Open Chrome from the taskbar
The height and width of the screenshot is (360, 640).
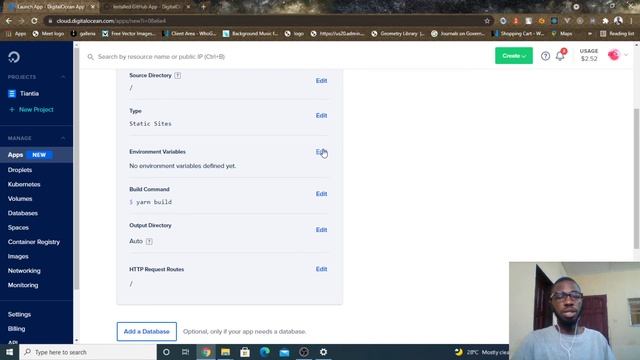click(x=206, y=352)
